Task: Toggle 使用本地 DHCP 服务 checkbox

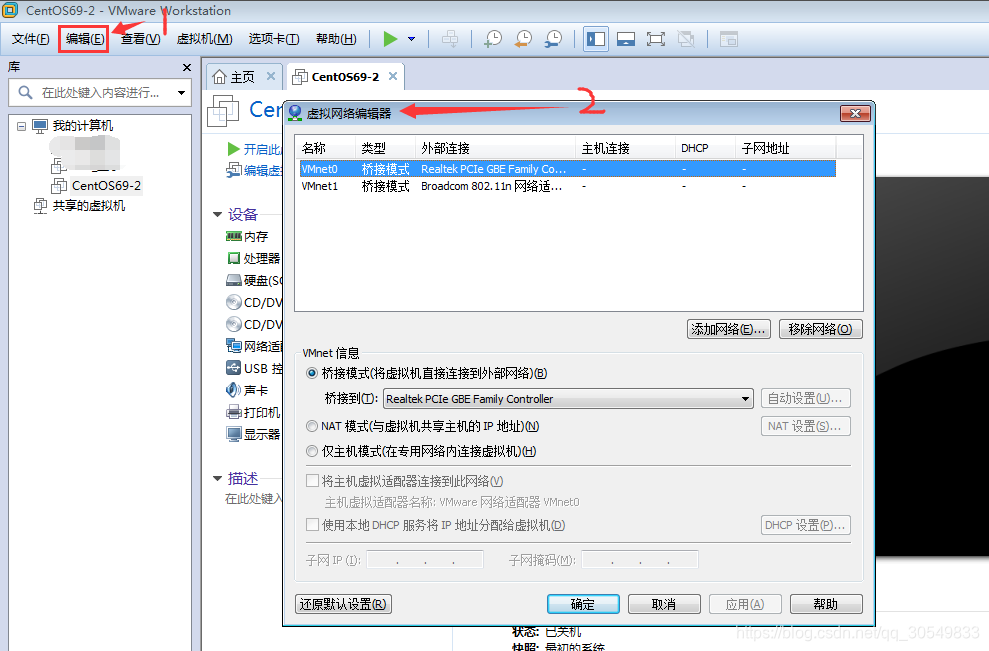Action: (312, 525)
